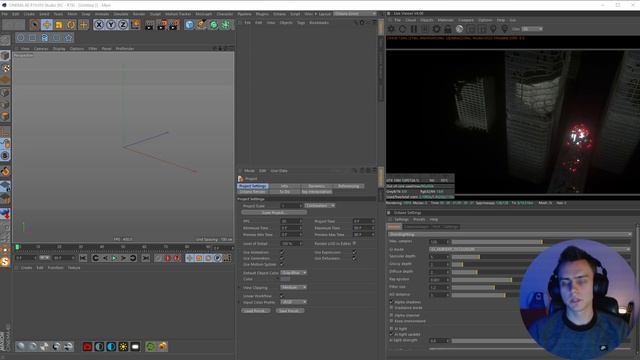Open Presets menu in Octane Settings
Viewport: 640px width, 360px height.
pyautogui.click(x=419, y=220)
